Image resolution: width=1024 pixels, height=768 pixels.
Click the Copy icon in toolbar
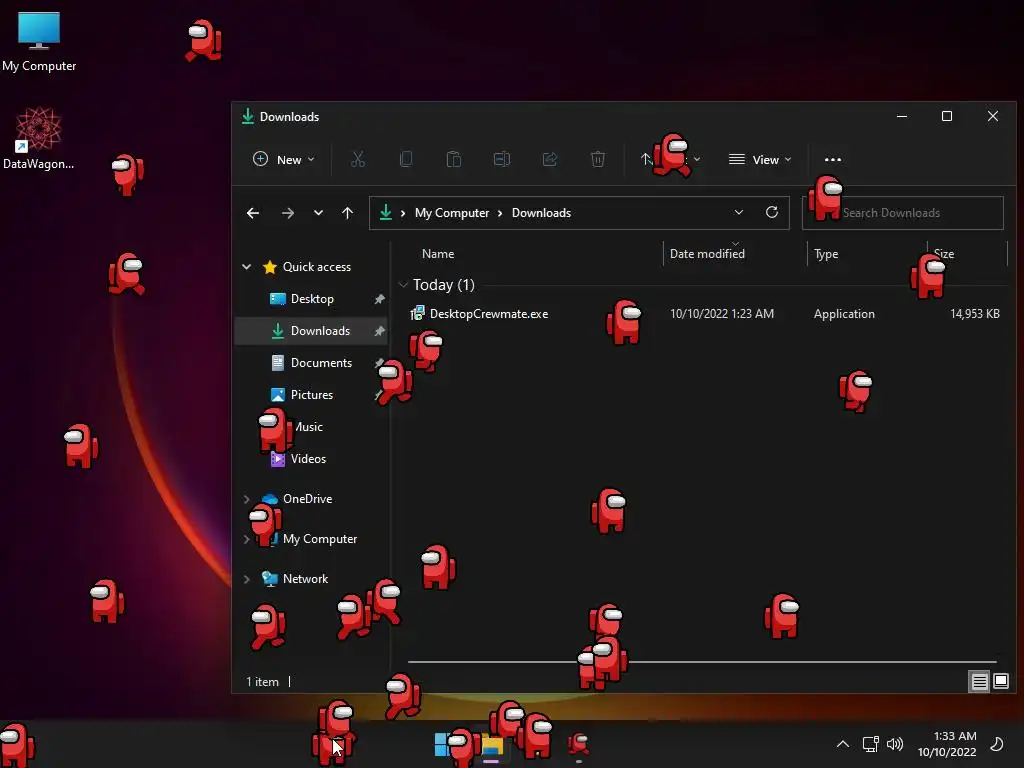(406, 159)
